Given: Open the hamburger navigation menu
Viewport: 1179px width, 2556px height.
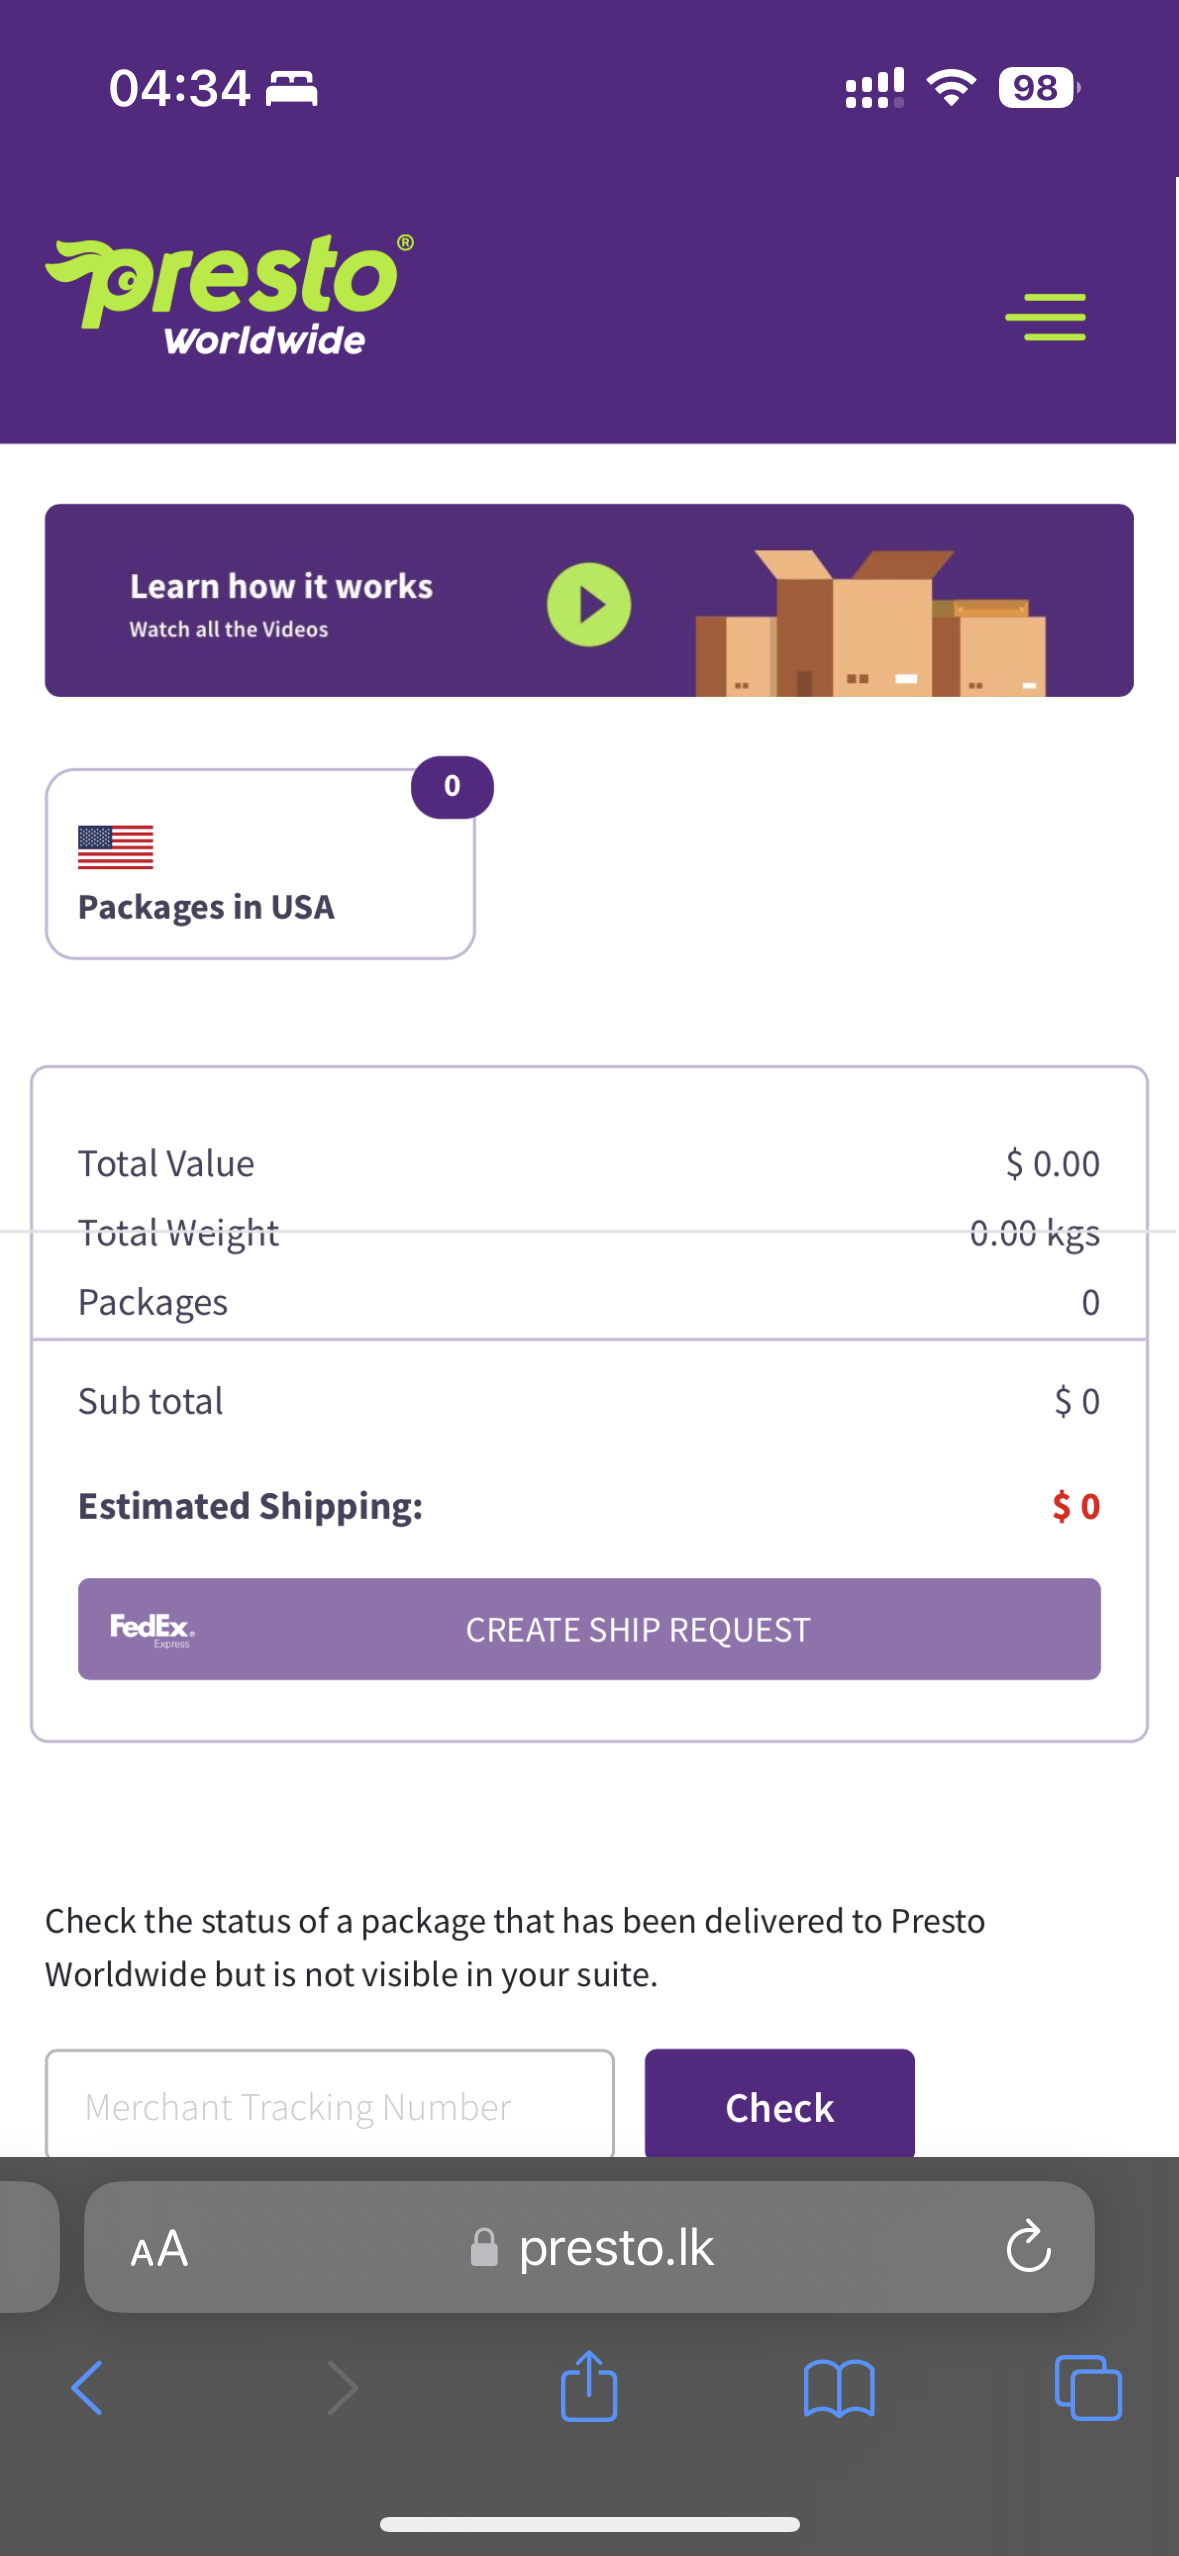Looking at the screenshot, I should click(1045, 317).
